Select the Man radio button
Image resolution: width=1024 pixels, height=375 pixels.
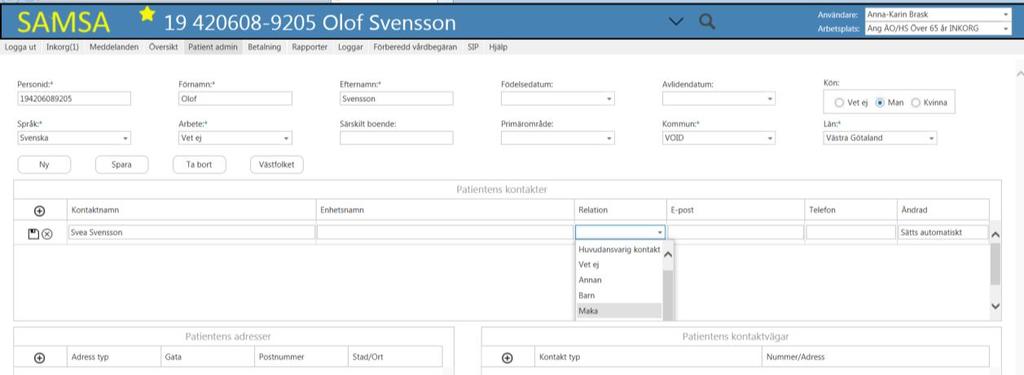tap(880, 103)
